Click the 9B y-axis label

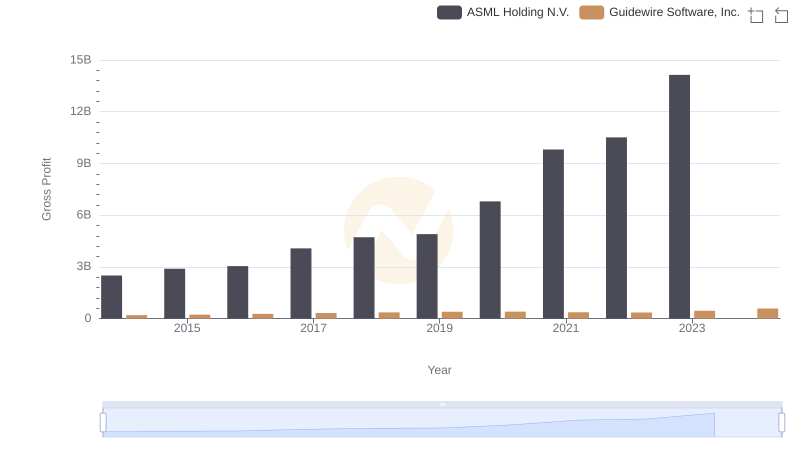coord(84,163)
